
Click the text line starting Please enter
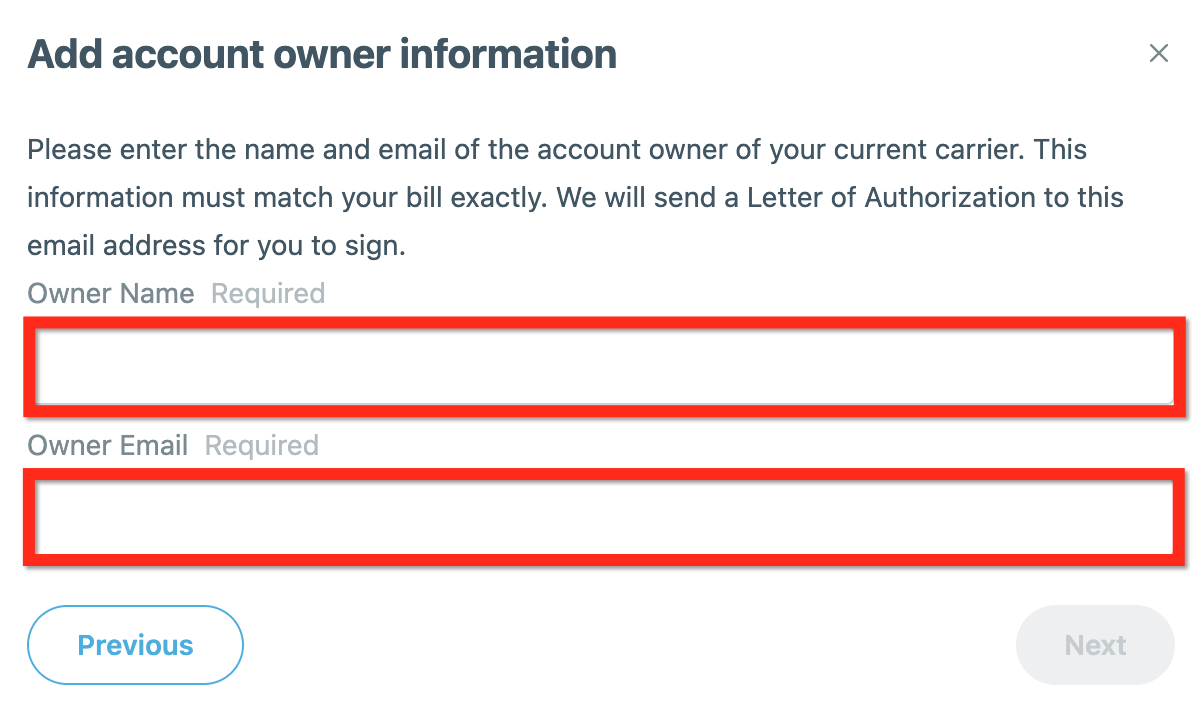(557, 151)
